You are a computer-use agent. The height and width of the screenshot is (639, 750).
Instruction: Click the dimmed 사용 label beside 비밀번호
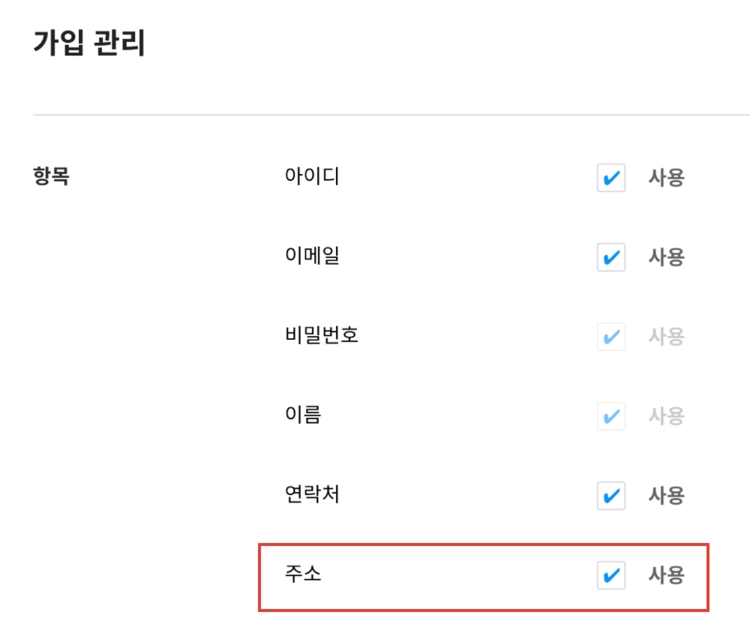(x=666, y=337)
